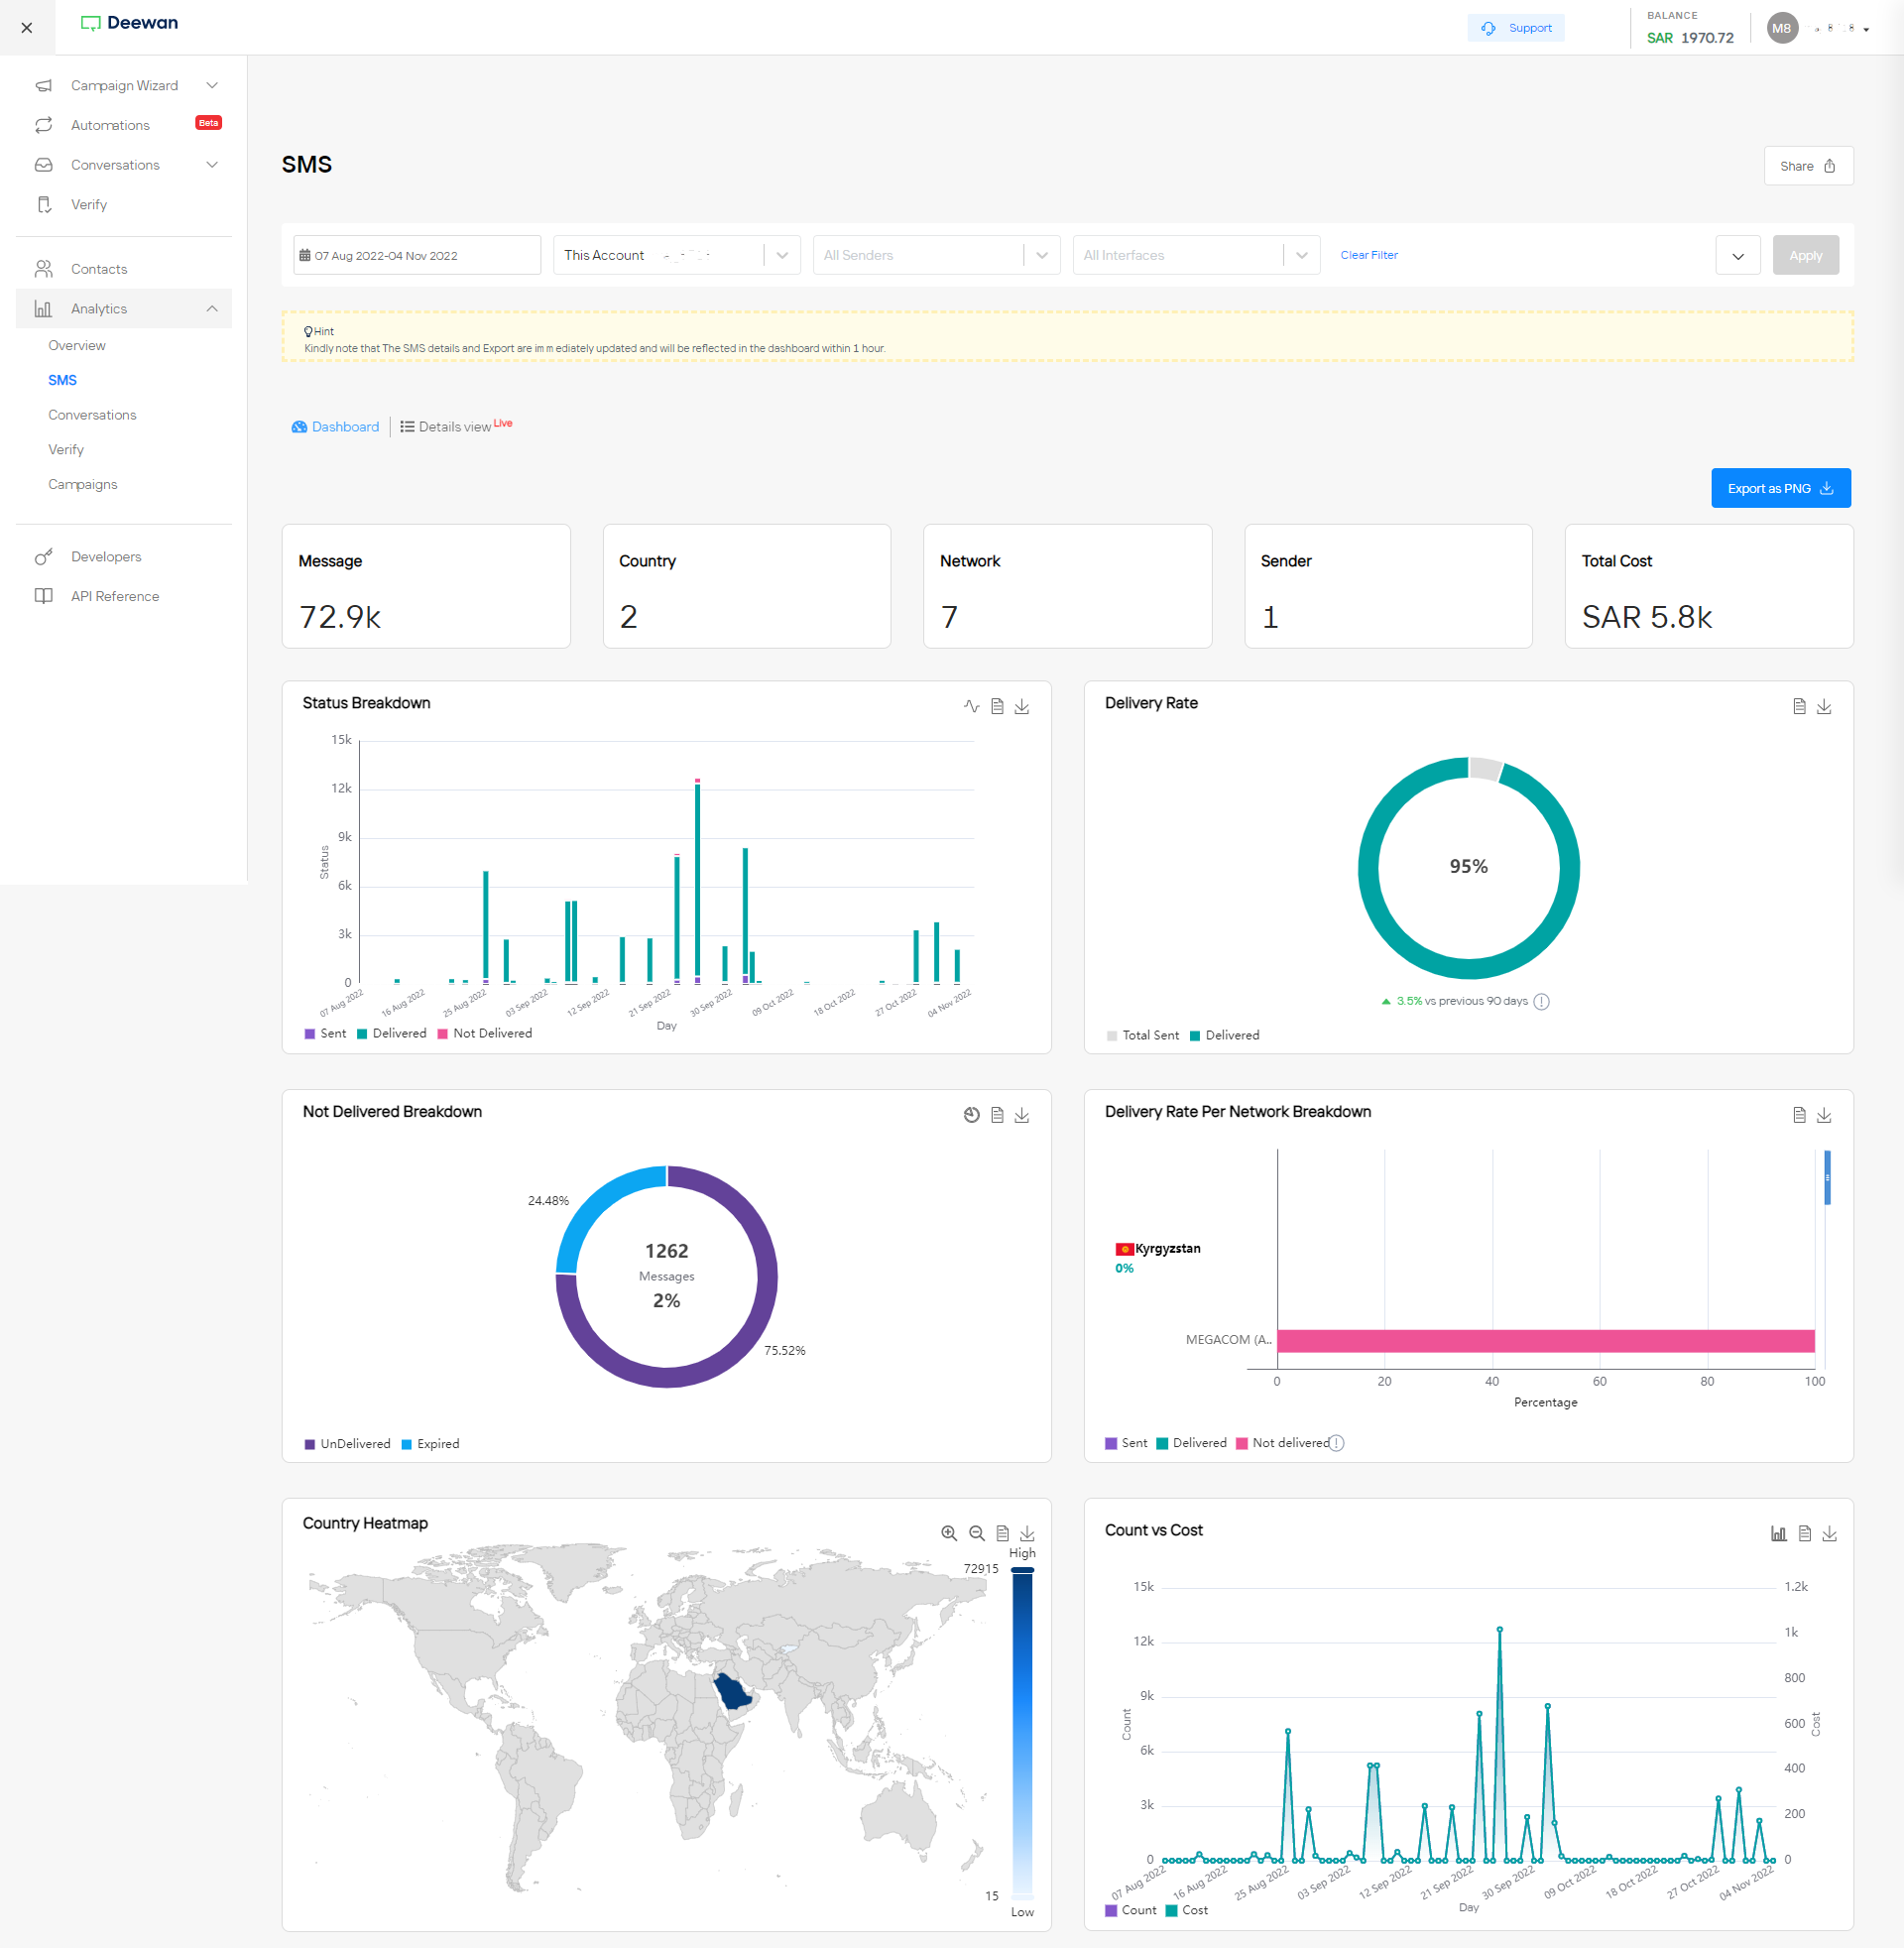1904x1948 pixels.
Task: Download the Delivery Rate Per Network chart
Action: tap(1824, 1115)
